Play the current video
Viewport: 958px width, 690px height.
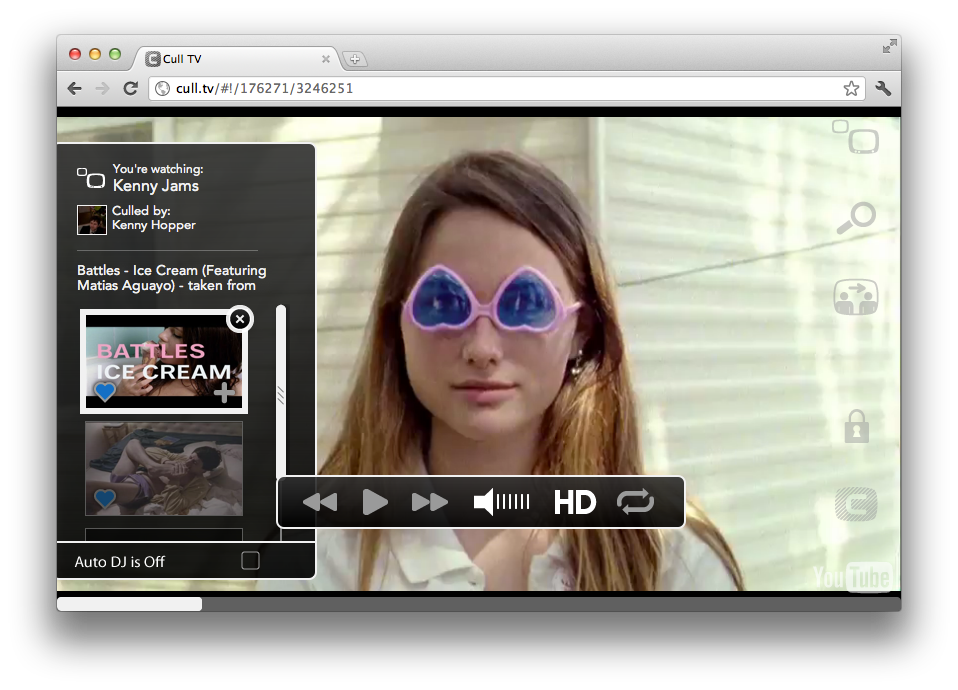tap(375, 502)
